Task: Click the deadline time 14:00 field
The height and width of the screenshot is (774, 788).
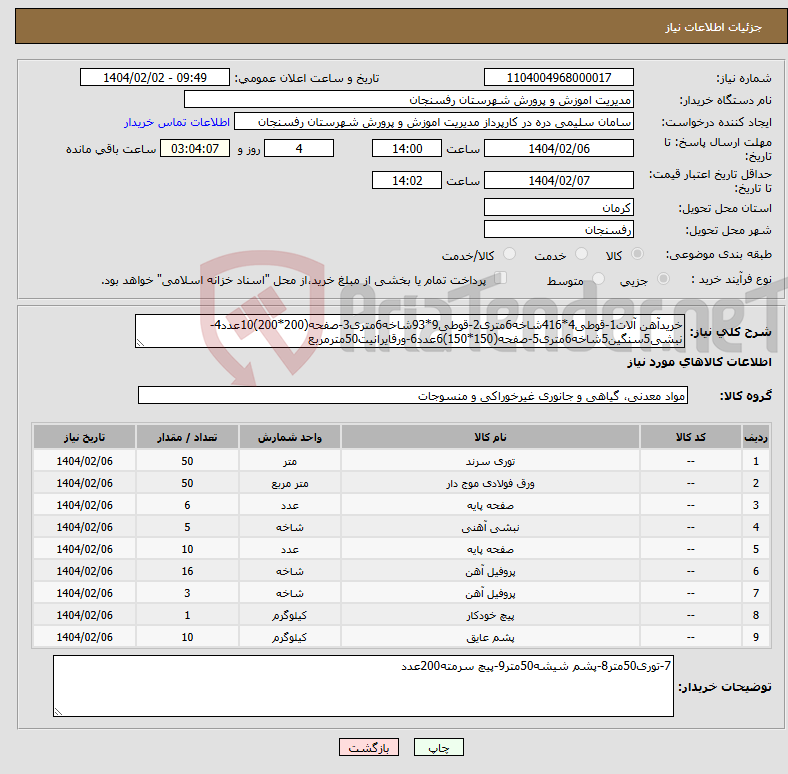Action: (x=407, y=148)
